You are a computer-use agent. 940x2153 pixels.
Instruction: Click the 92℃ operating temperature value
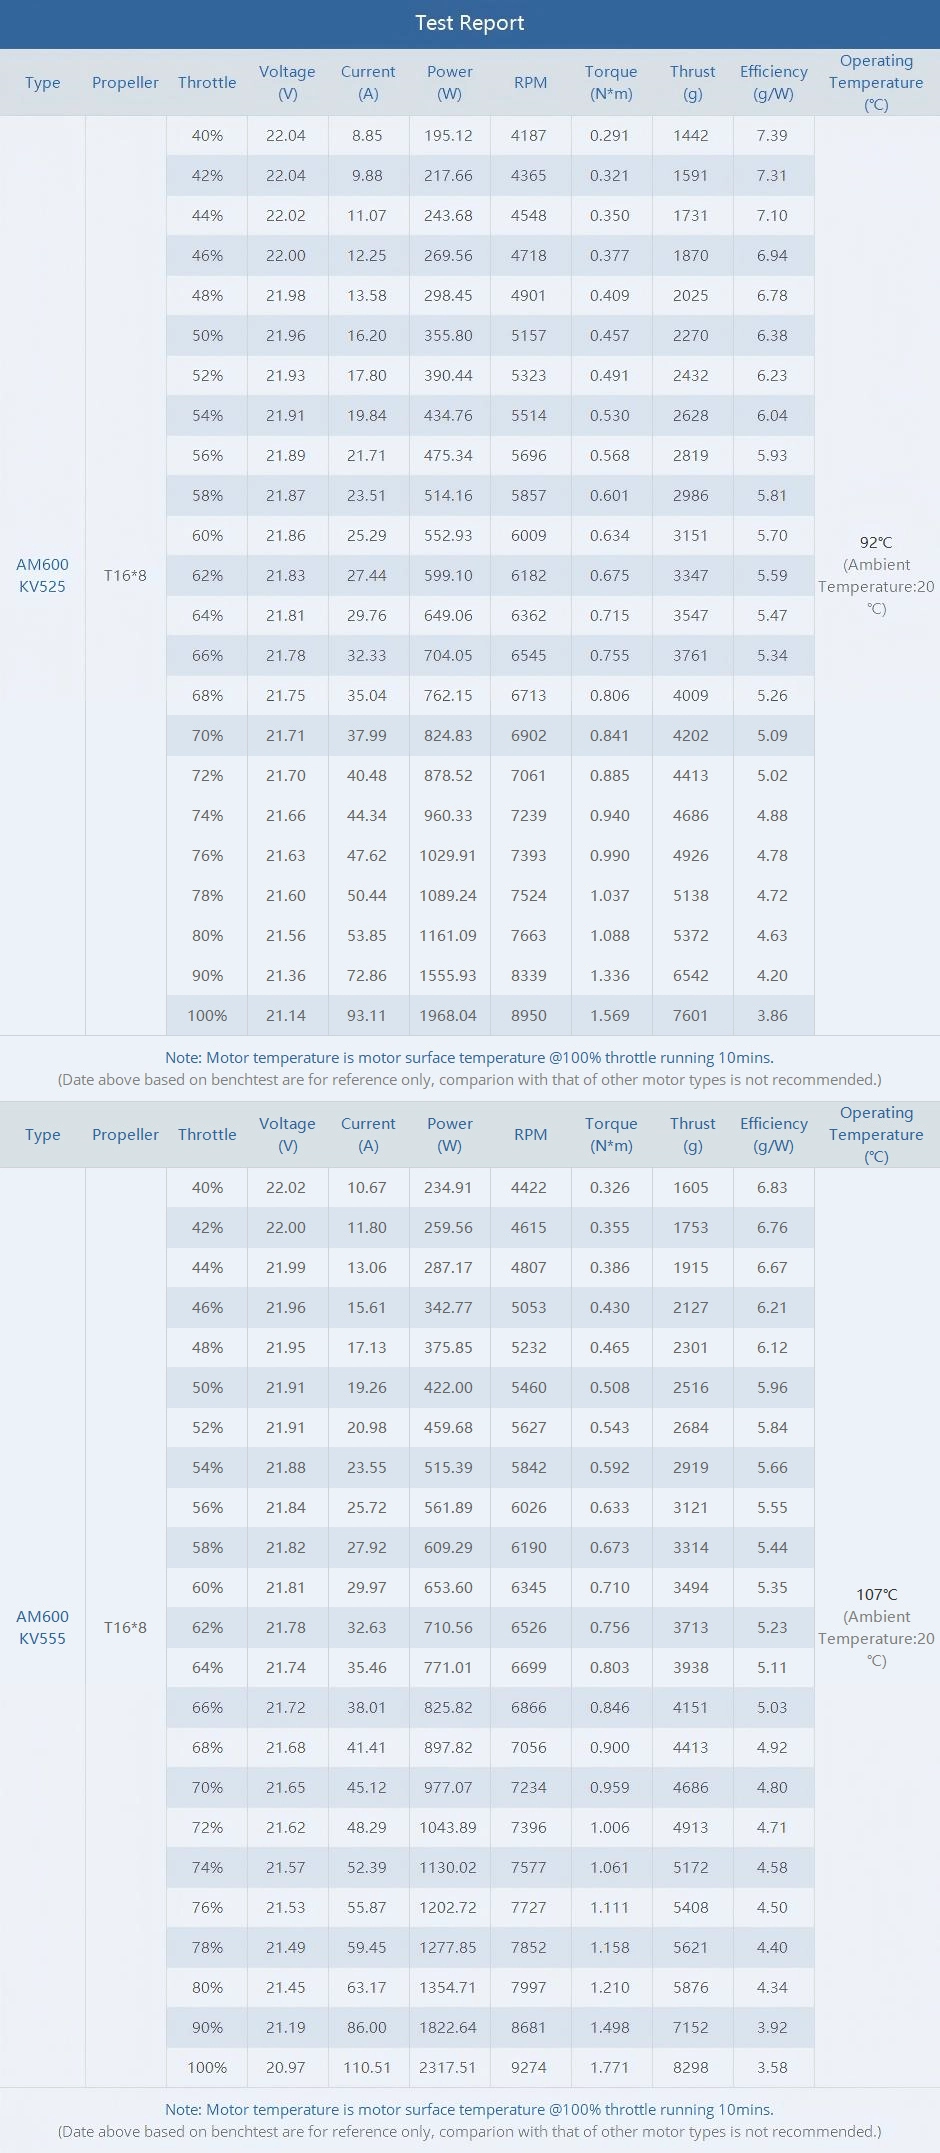pyautogui.click(x=875, y=543)
